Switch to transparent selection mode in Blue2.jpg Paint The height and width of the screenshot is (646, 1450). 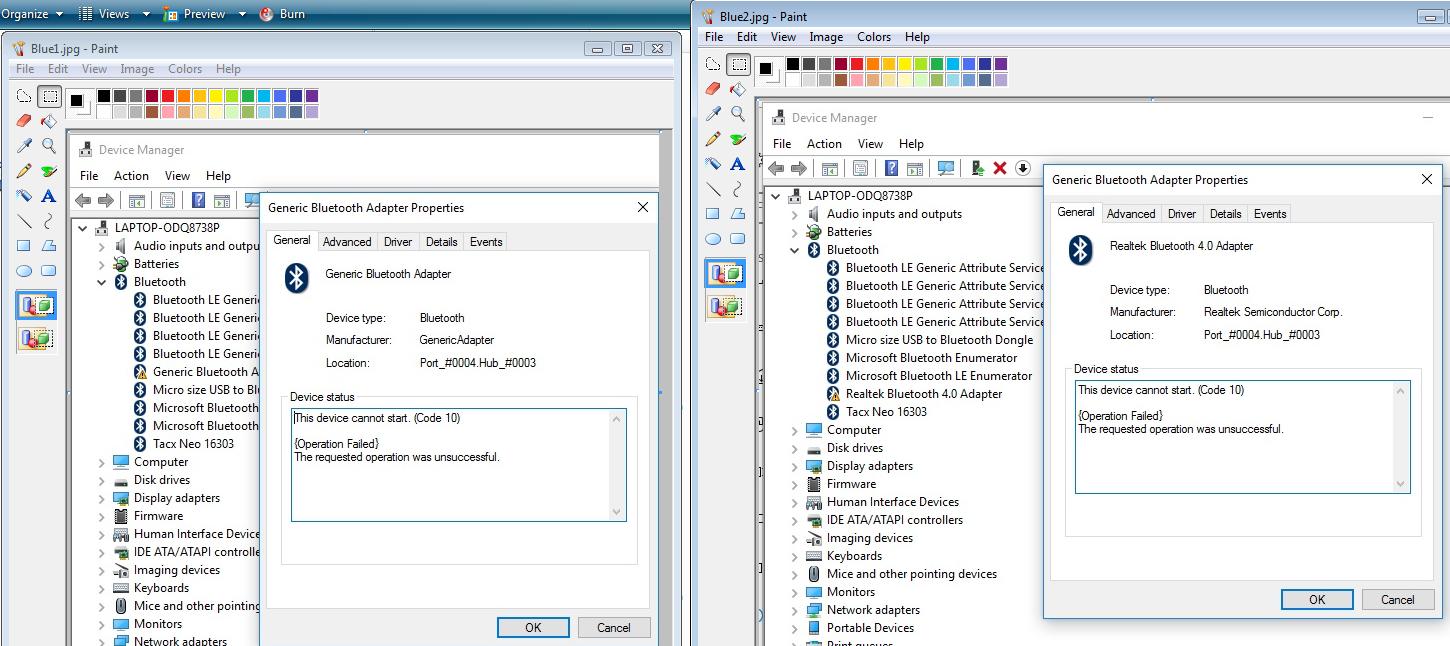[x=725, y=305]
